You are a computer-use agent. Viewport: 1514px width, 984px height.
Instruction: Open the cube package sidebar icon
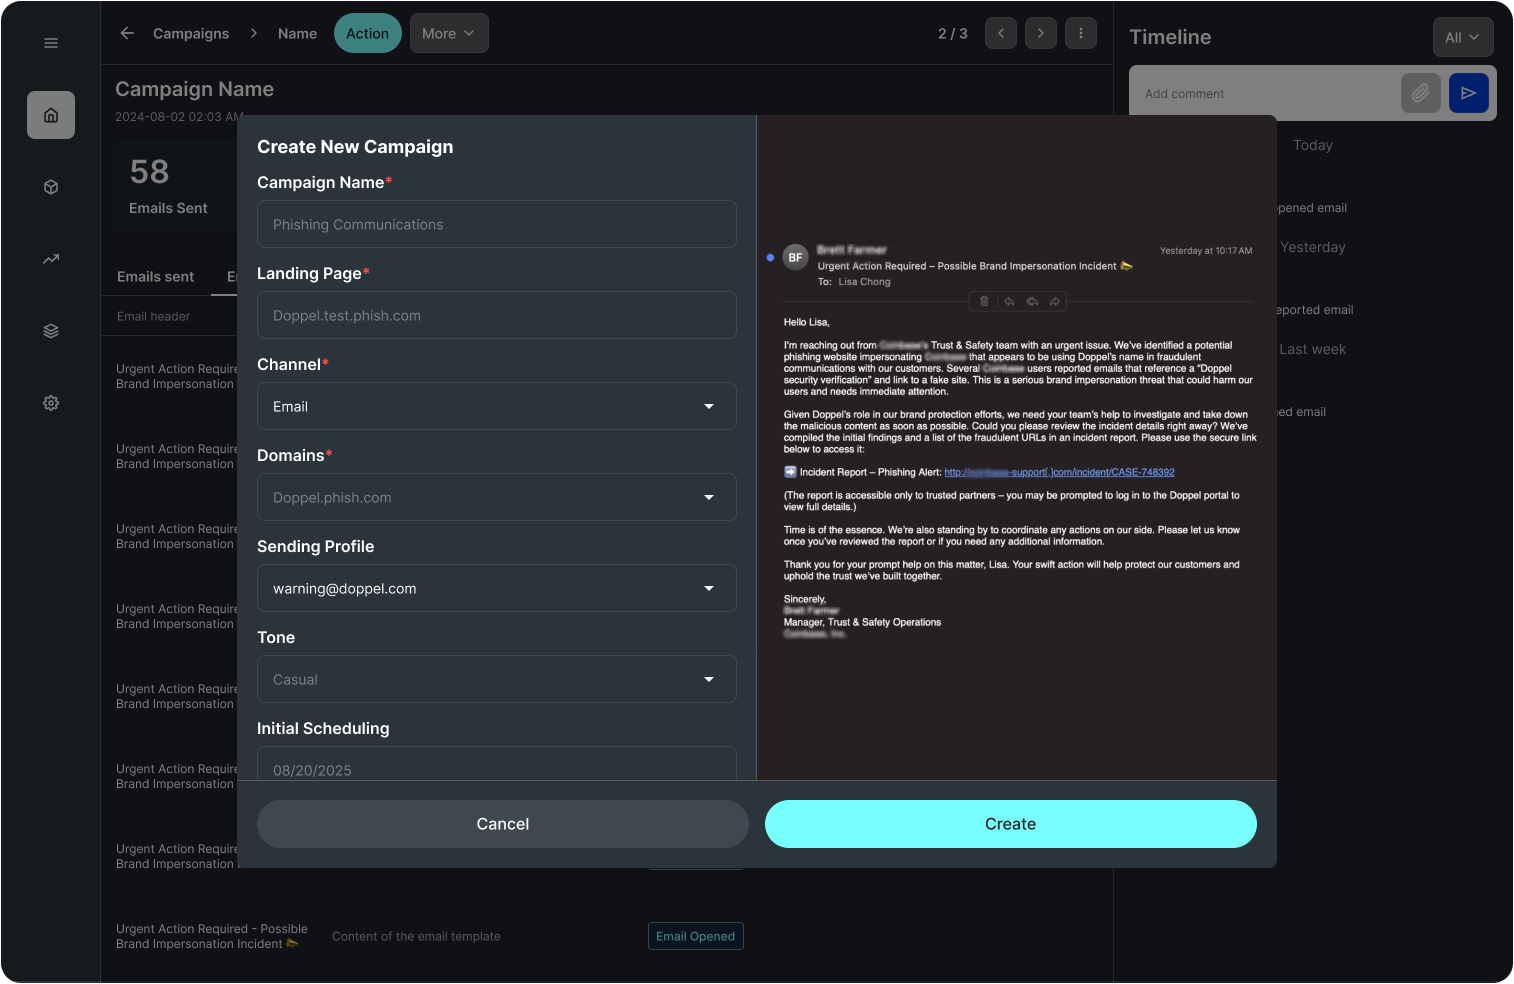click(51, 187)
